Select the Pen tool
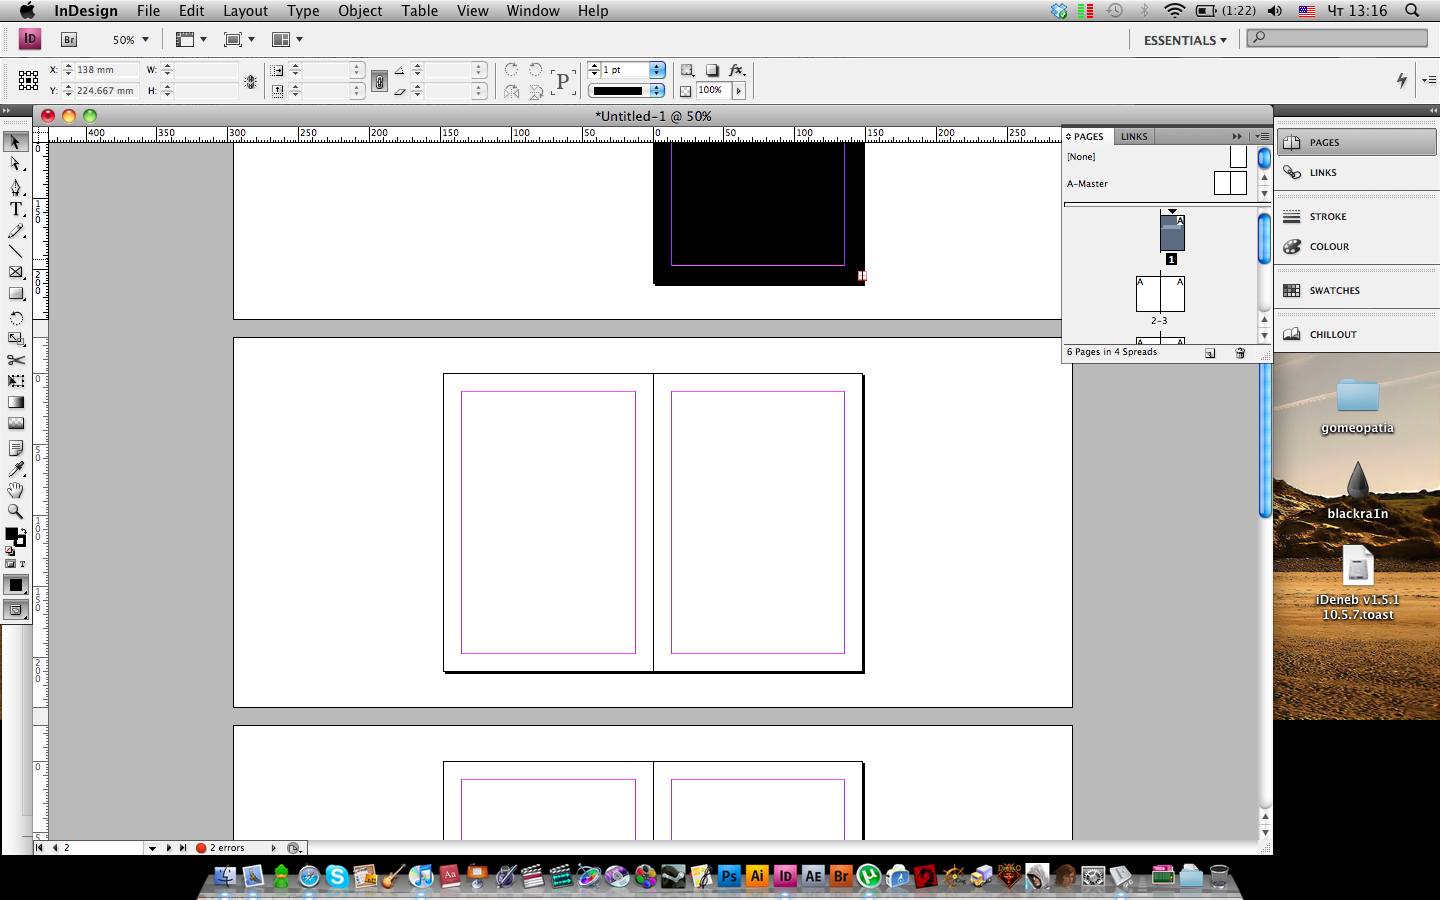This screenshot has width=1440, height=900. [x=15, y=187]
